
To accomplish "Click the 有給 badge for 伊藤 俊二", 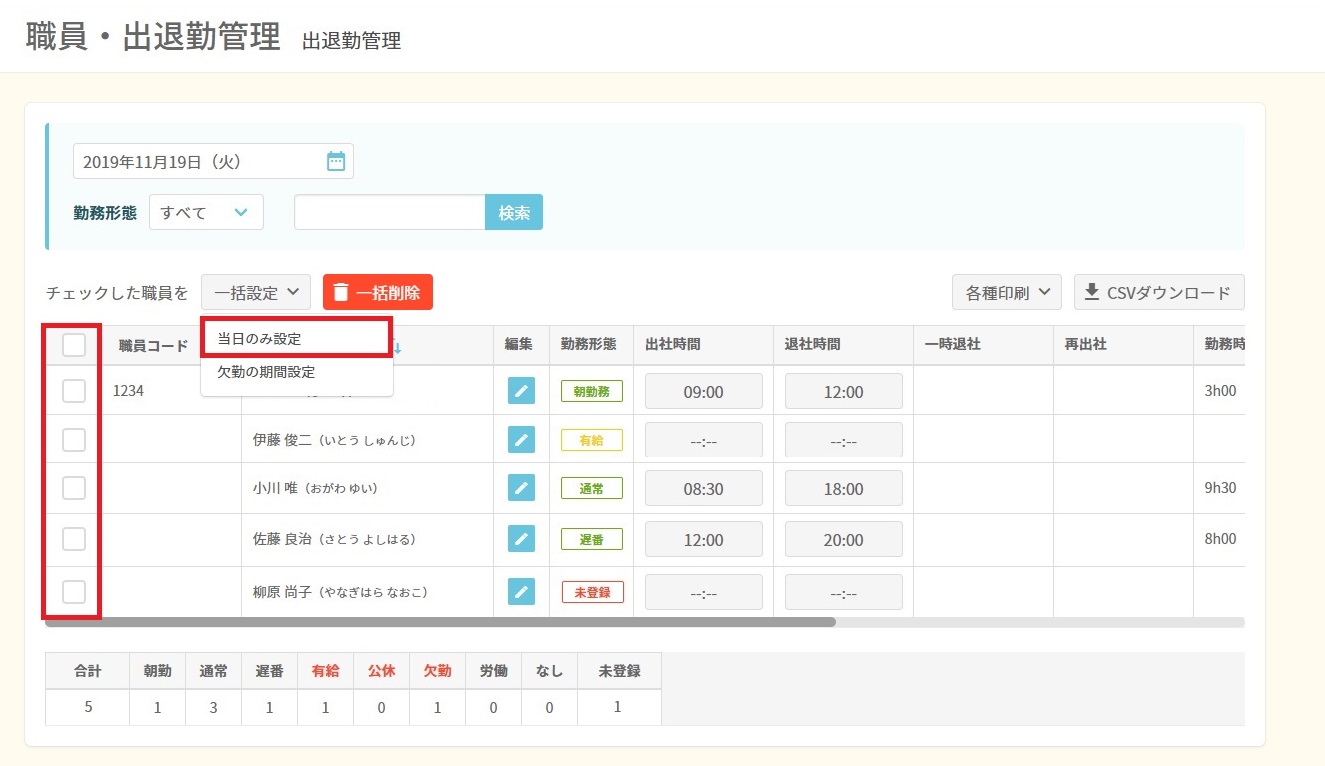I will pyautogui.click(x=592, y=440).
